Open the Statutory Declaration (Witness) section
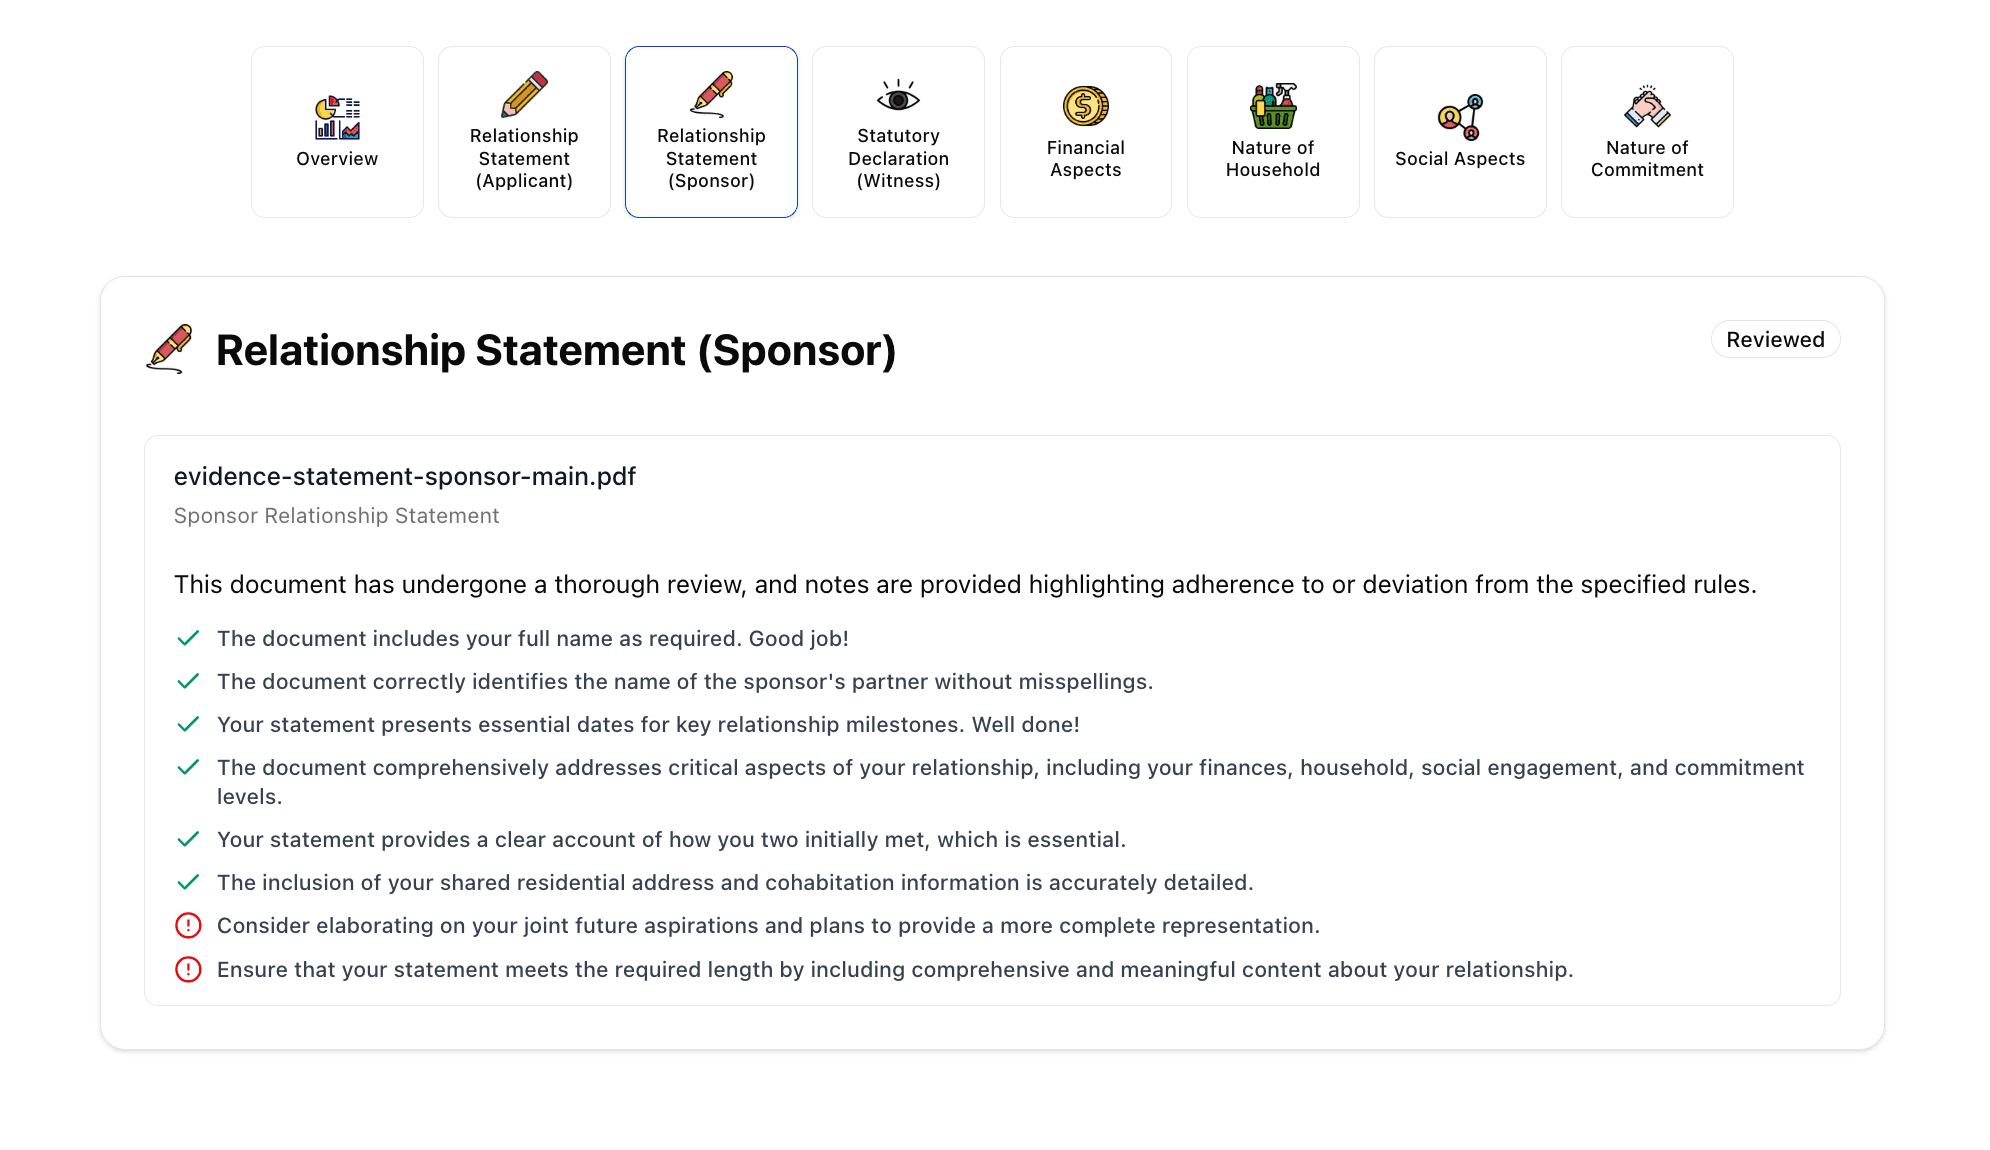Viewport: 1990px width, 1150px height. 898,131
